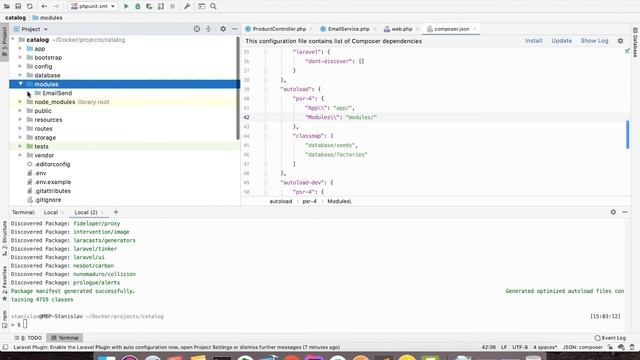Open the Project panel gear options
640x360 pixels.
[x=223, y=29]
